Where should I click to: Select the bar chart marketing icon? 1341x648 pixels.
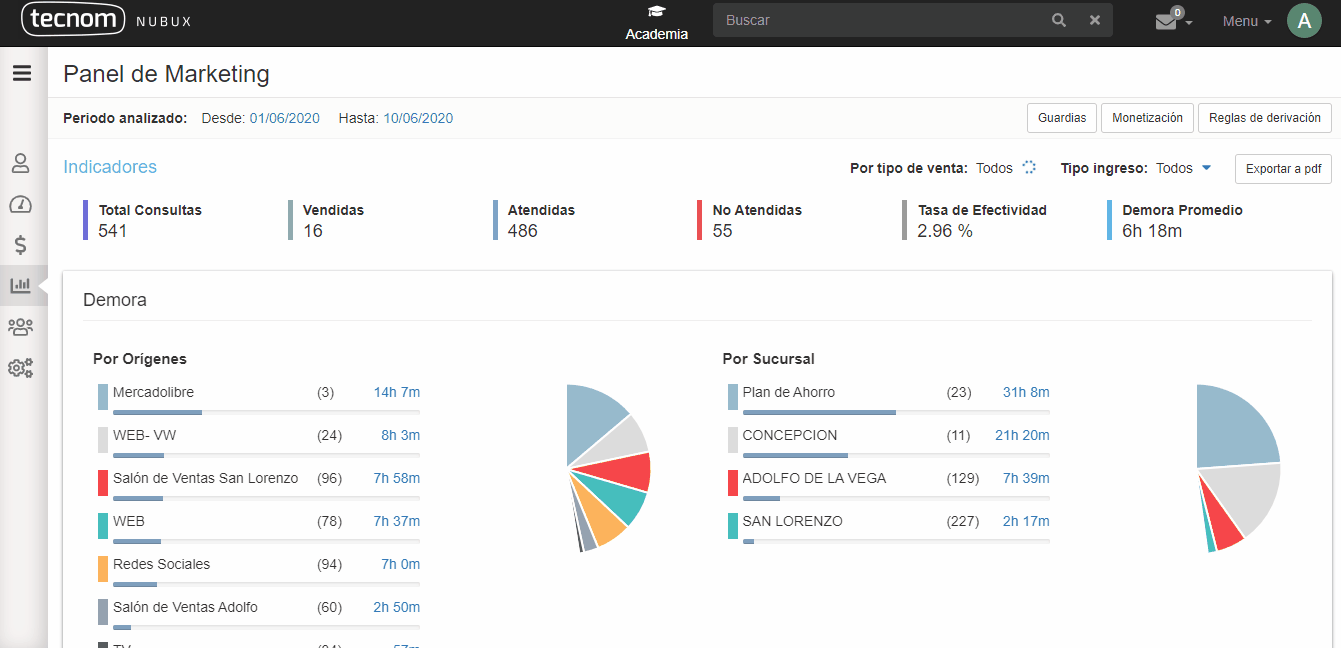tap(20, 285)
